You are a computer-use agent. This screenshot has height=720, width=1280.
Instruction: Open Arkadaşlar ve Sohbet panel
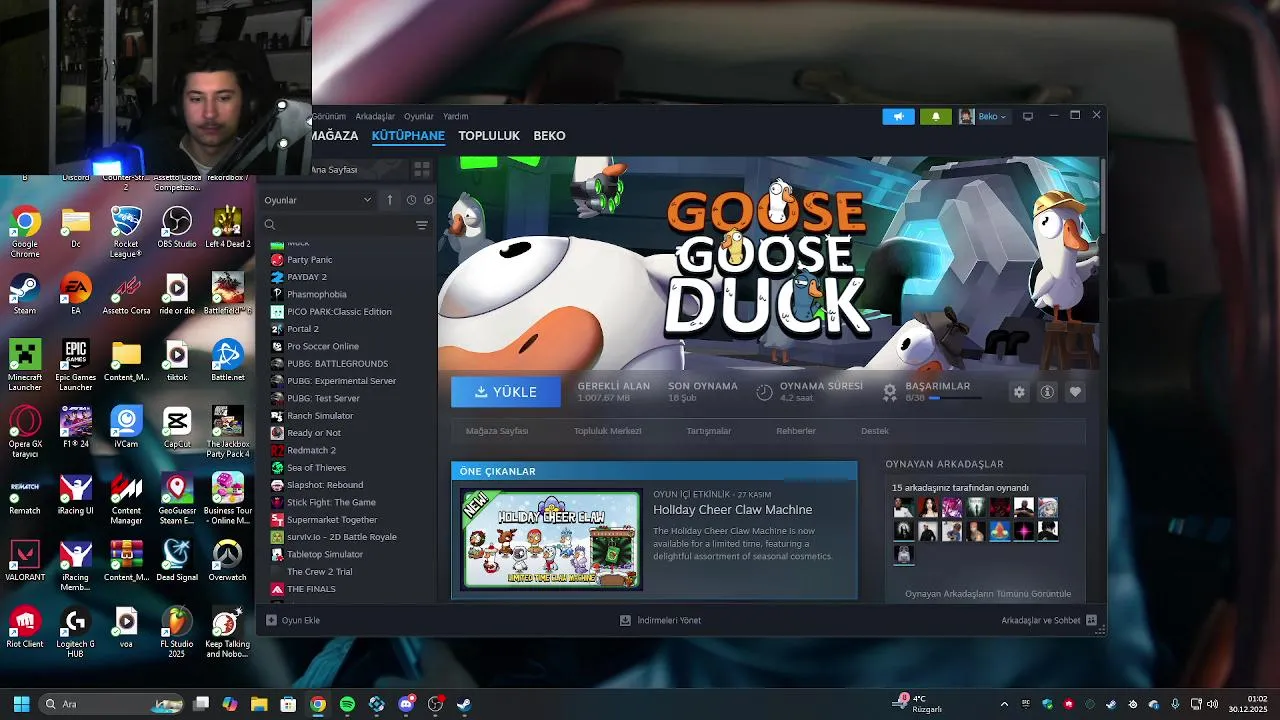click(1048, 620)
